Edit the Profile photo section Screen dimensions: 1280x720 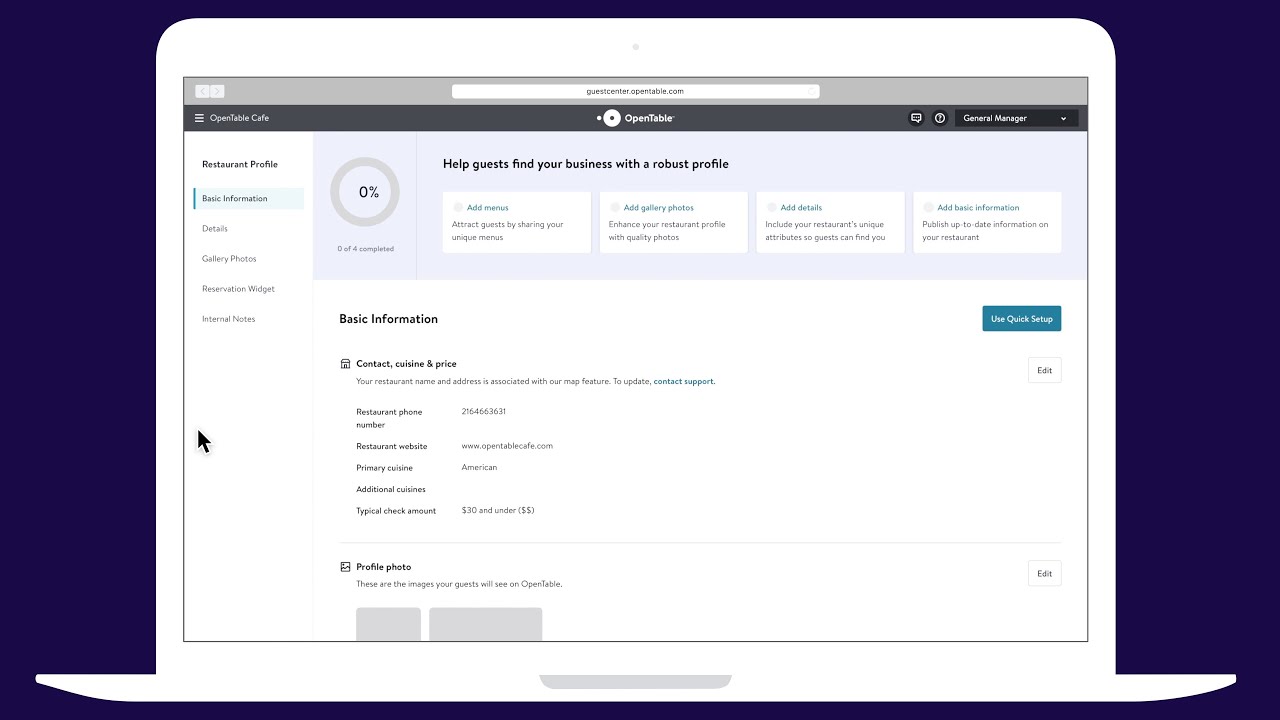tap(1044, 573)
